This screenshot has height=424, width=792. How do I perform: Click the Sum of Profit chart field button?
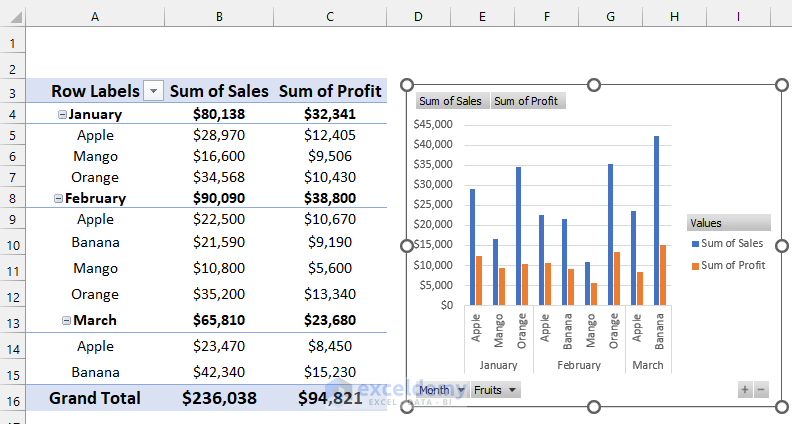tap(527, 101)
